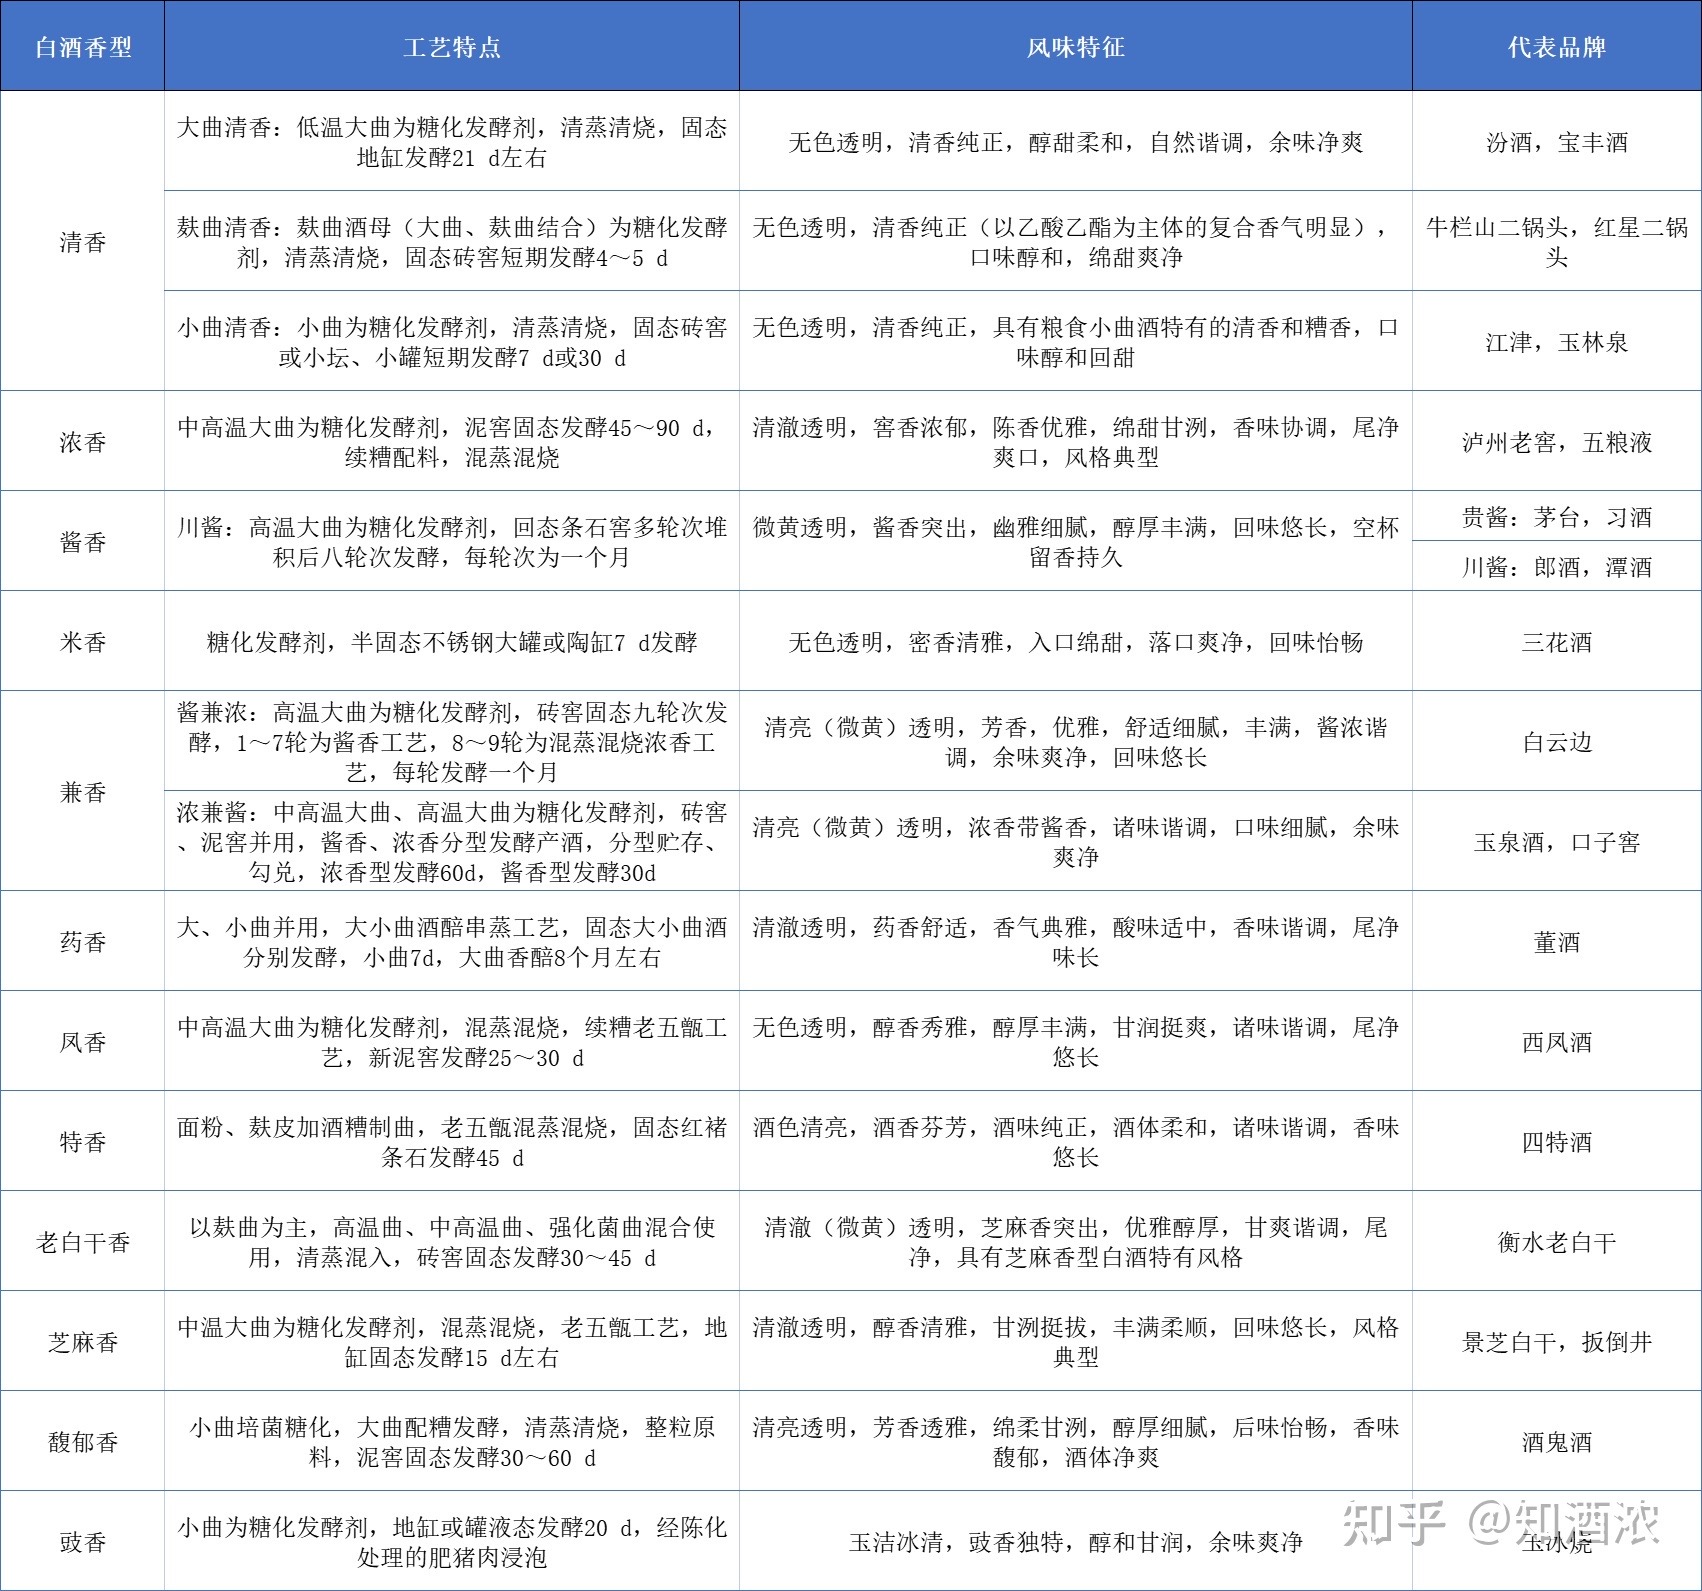This screenshot has height=1591, width=1702.
Task: Select the 清香 aroma type cell
Action: (82, 241)
